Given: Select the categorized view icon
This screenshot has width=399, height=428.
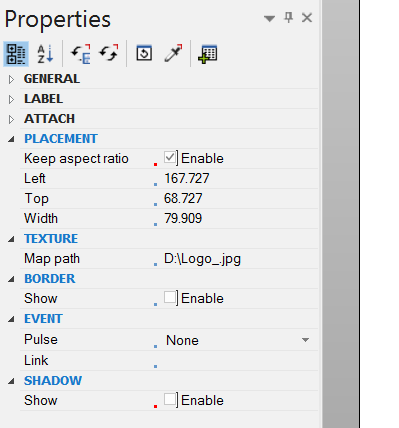Looking at the screenshot, I should [16, 54].
